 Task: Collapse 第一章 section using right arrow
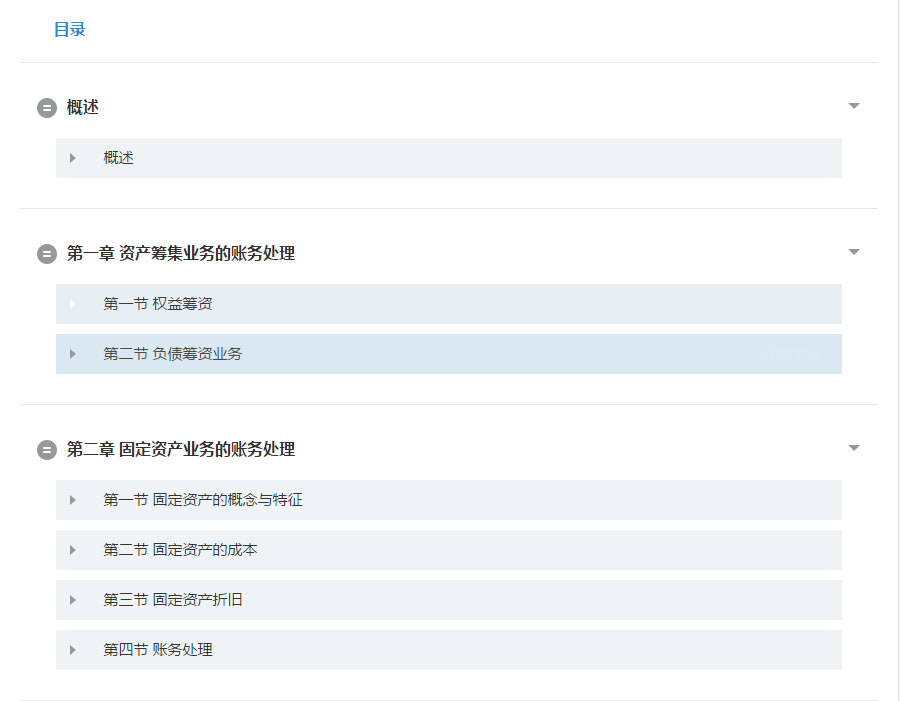[x=853, y=252]
